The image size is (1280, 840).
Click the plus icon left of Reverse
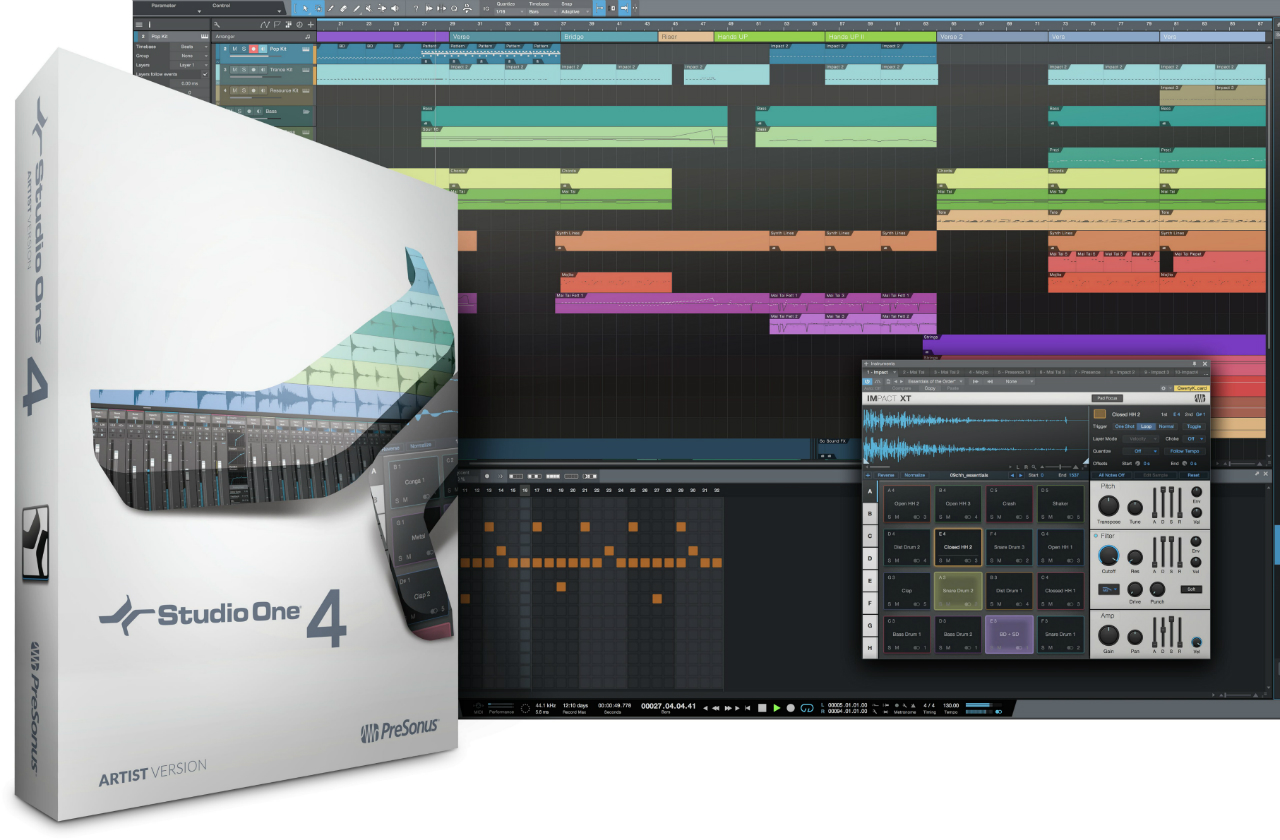868,475
